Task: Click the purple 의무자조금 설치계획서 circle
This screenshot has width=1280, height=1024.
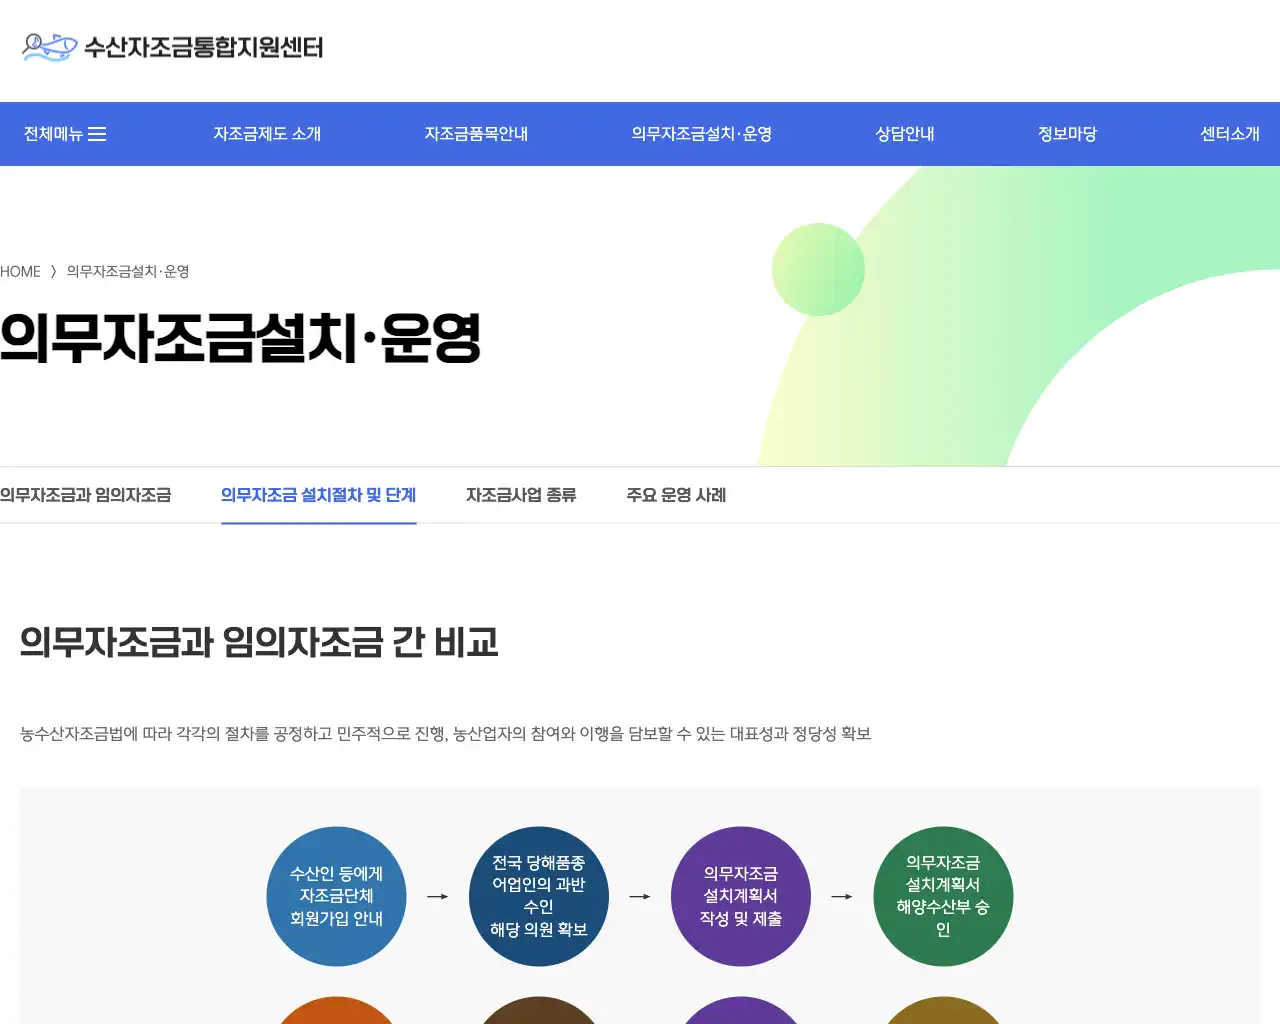Action: (741, 896)
